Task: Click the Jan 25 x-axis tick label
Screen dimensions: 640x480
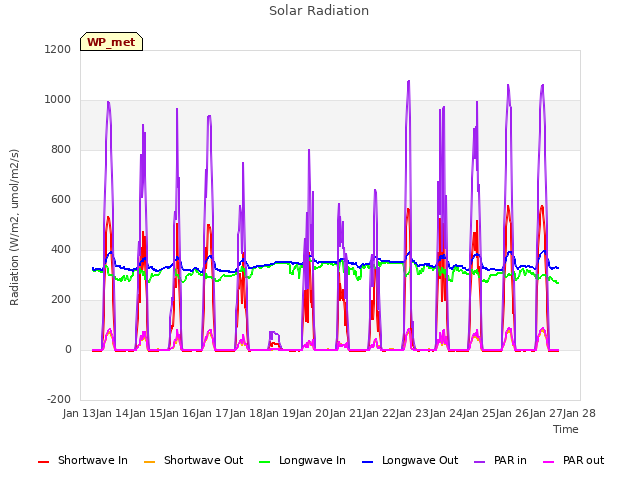Action: (479, 413)
